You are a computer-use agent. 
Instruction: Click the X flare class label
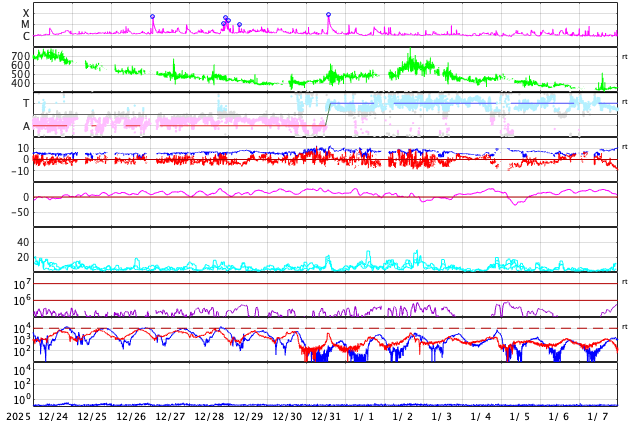tap(26, 13)
